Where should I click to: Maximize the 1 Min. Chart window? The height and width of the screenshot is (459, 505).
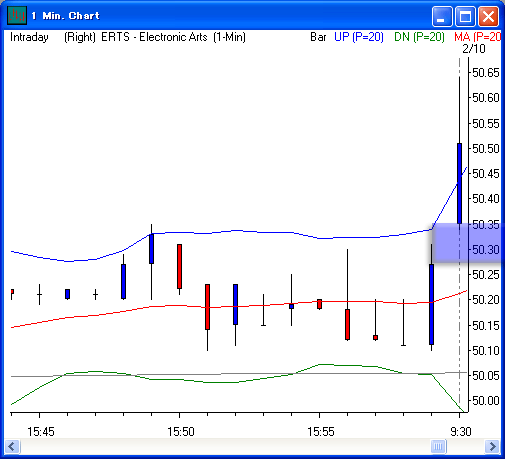(x=465, y=16)
